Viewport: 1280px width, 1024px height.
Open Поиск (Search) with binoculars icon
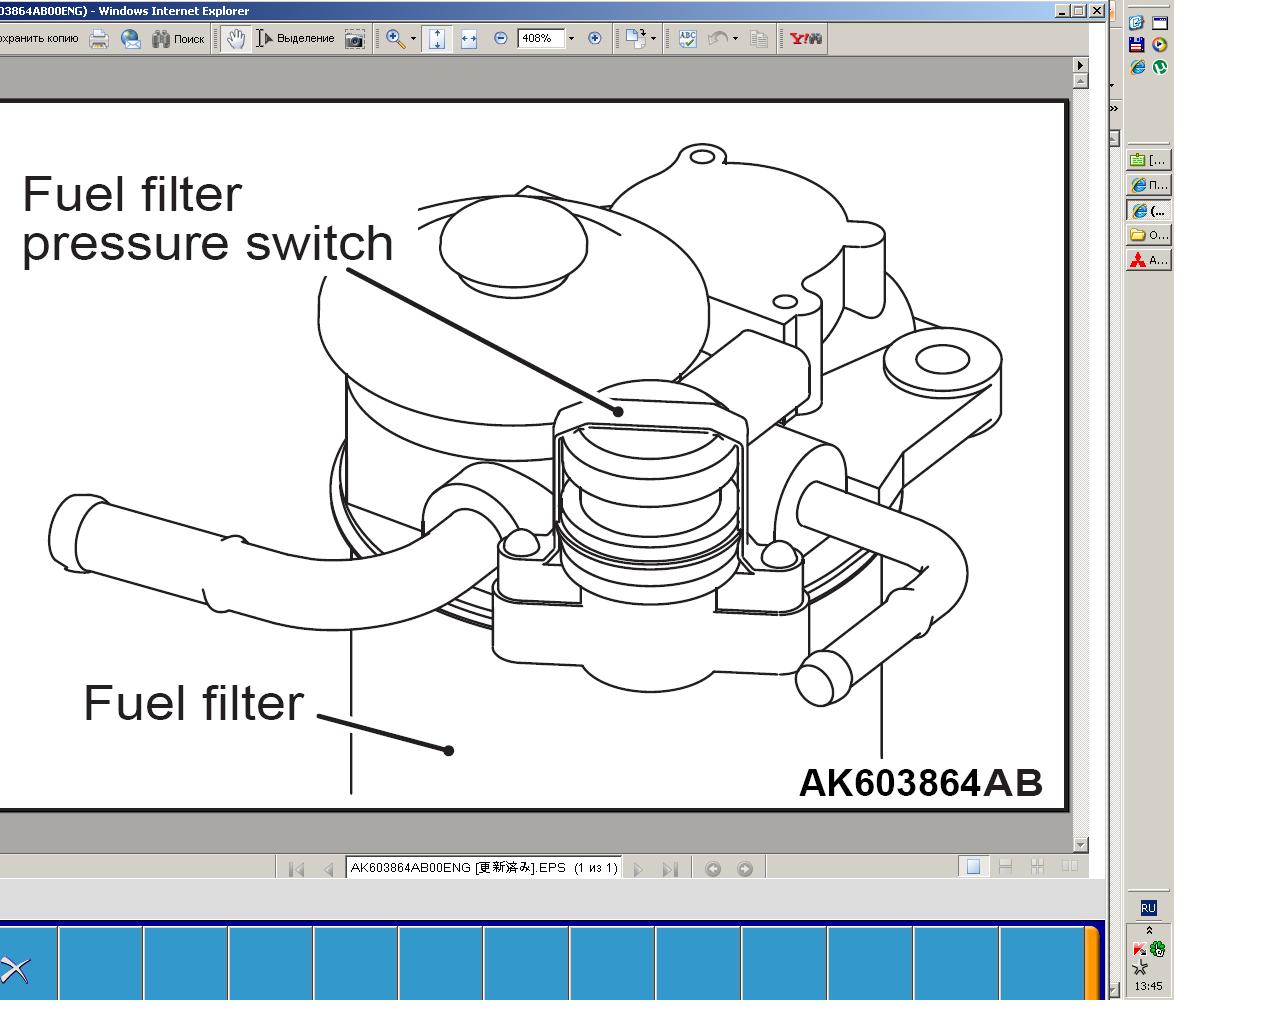tap(178, 39)
